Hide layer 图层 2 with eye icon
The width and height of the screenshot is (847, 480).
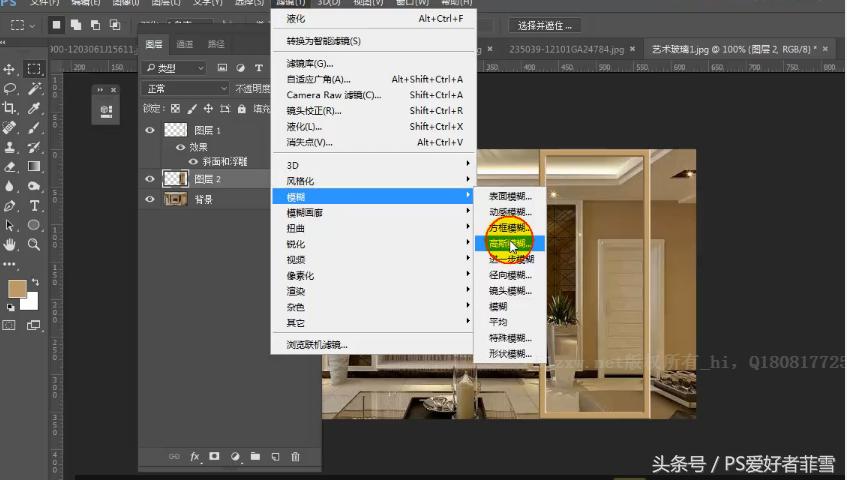click(x=150, y=179)
